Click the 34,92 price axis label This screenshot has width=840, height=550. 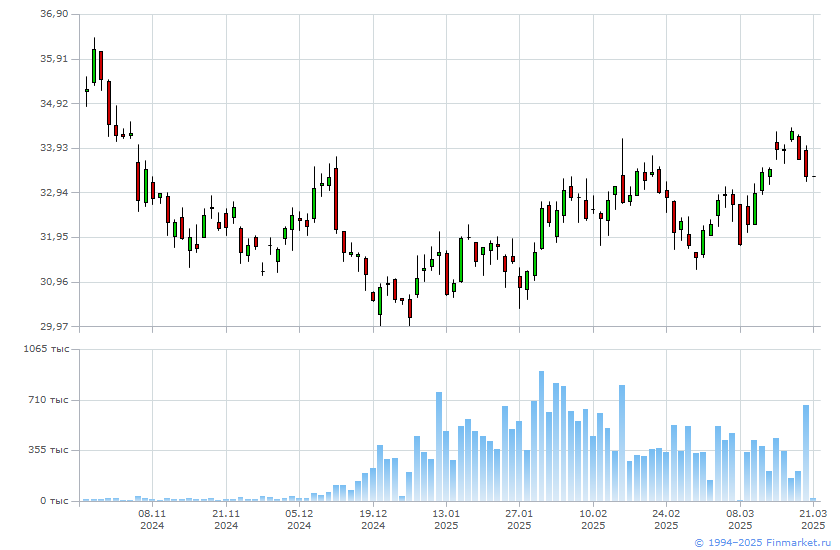click(x=54, y=103)
